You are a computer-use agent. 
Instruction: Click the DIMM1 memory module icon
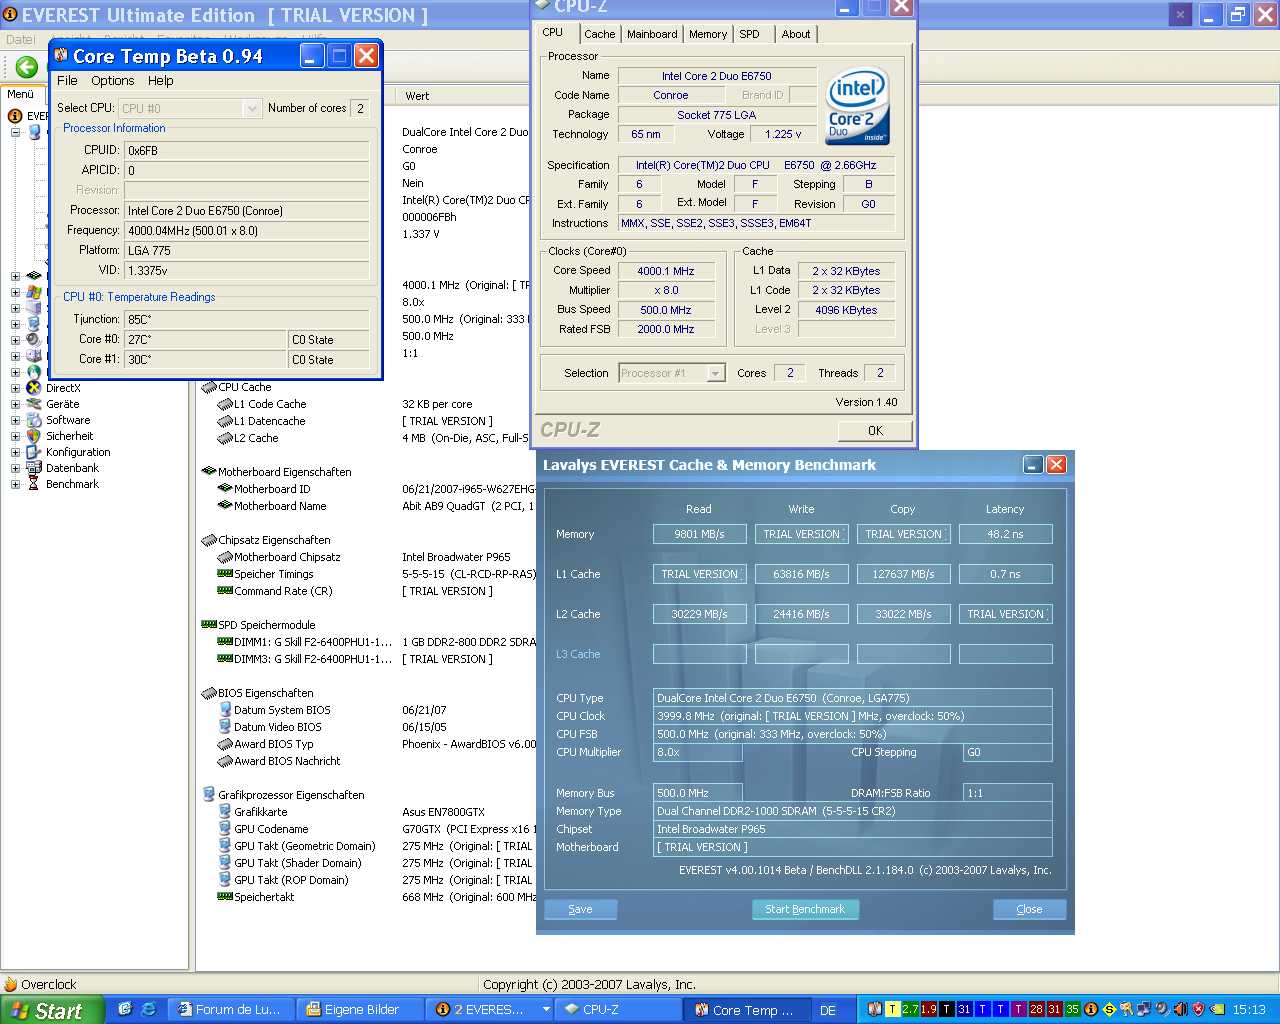pyautogui.click(x=225, y=642)
